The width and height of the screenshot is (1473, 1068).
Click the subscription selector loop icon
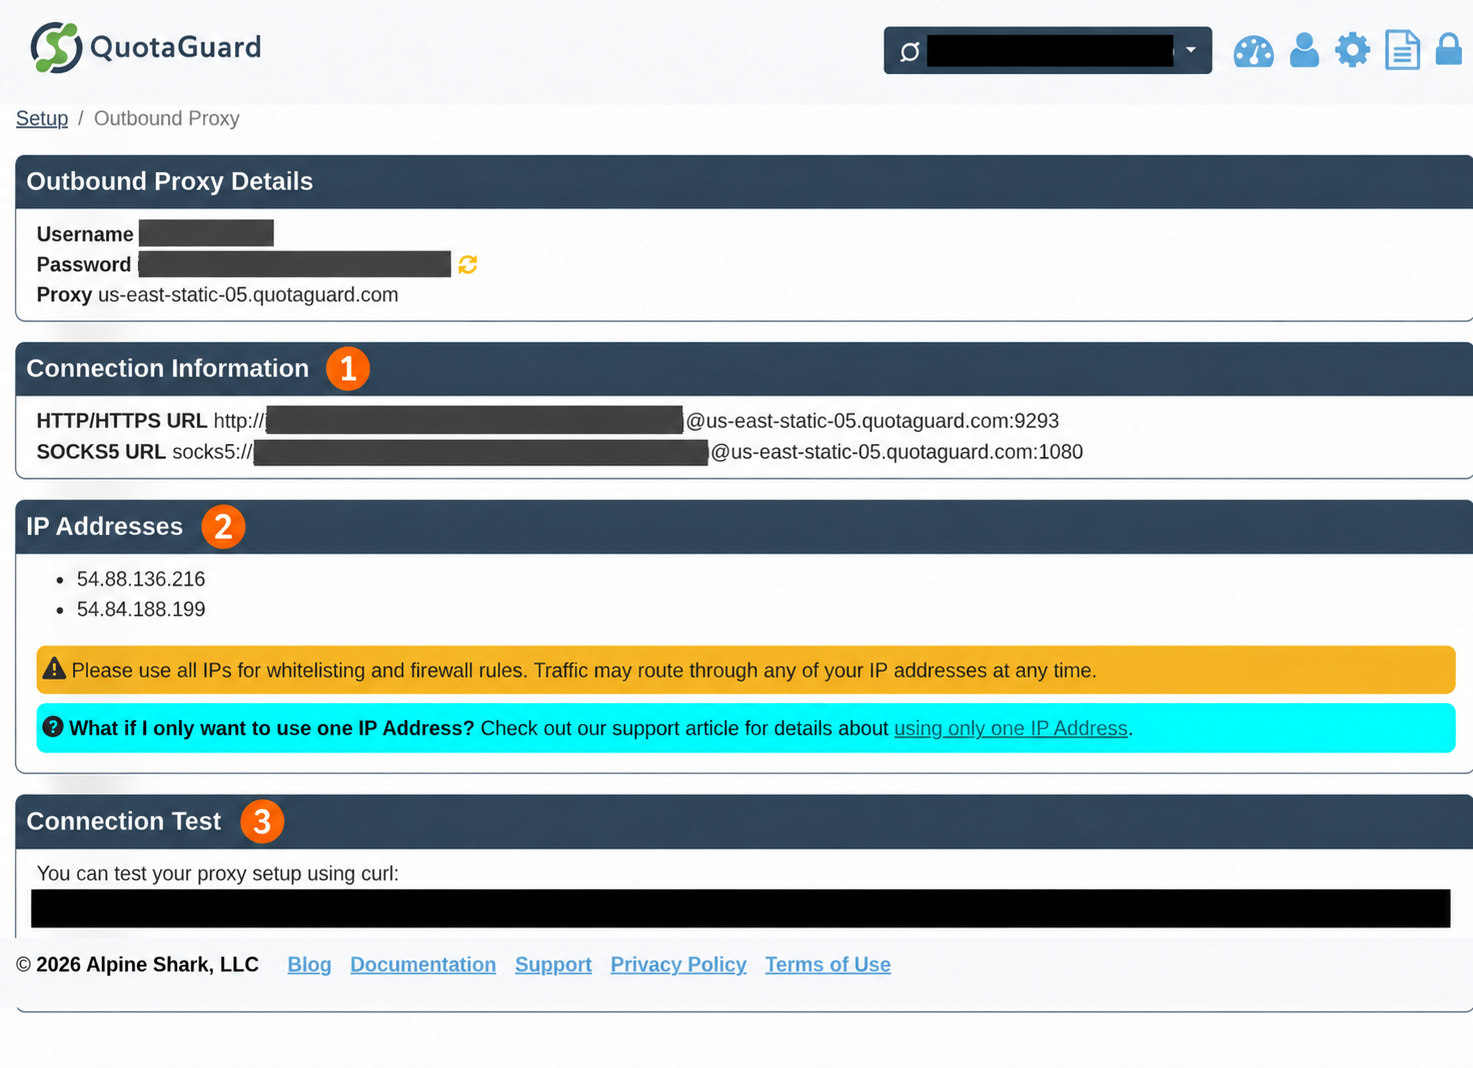pyautogui.click(x=909, y=51)
